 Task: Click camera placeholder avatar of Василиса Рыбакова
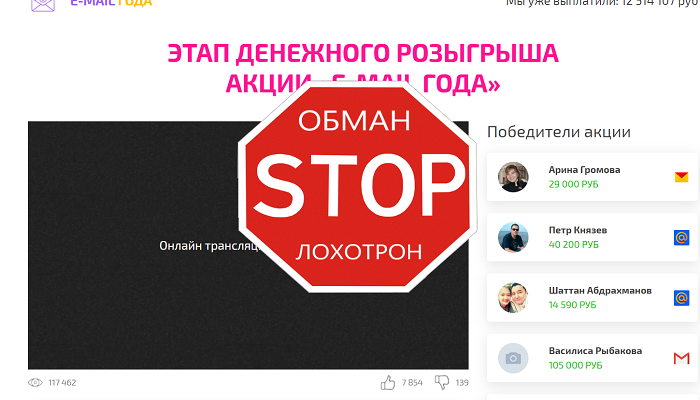tap(513, 358)
